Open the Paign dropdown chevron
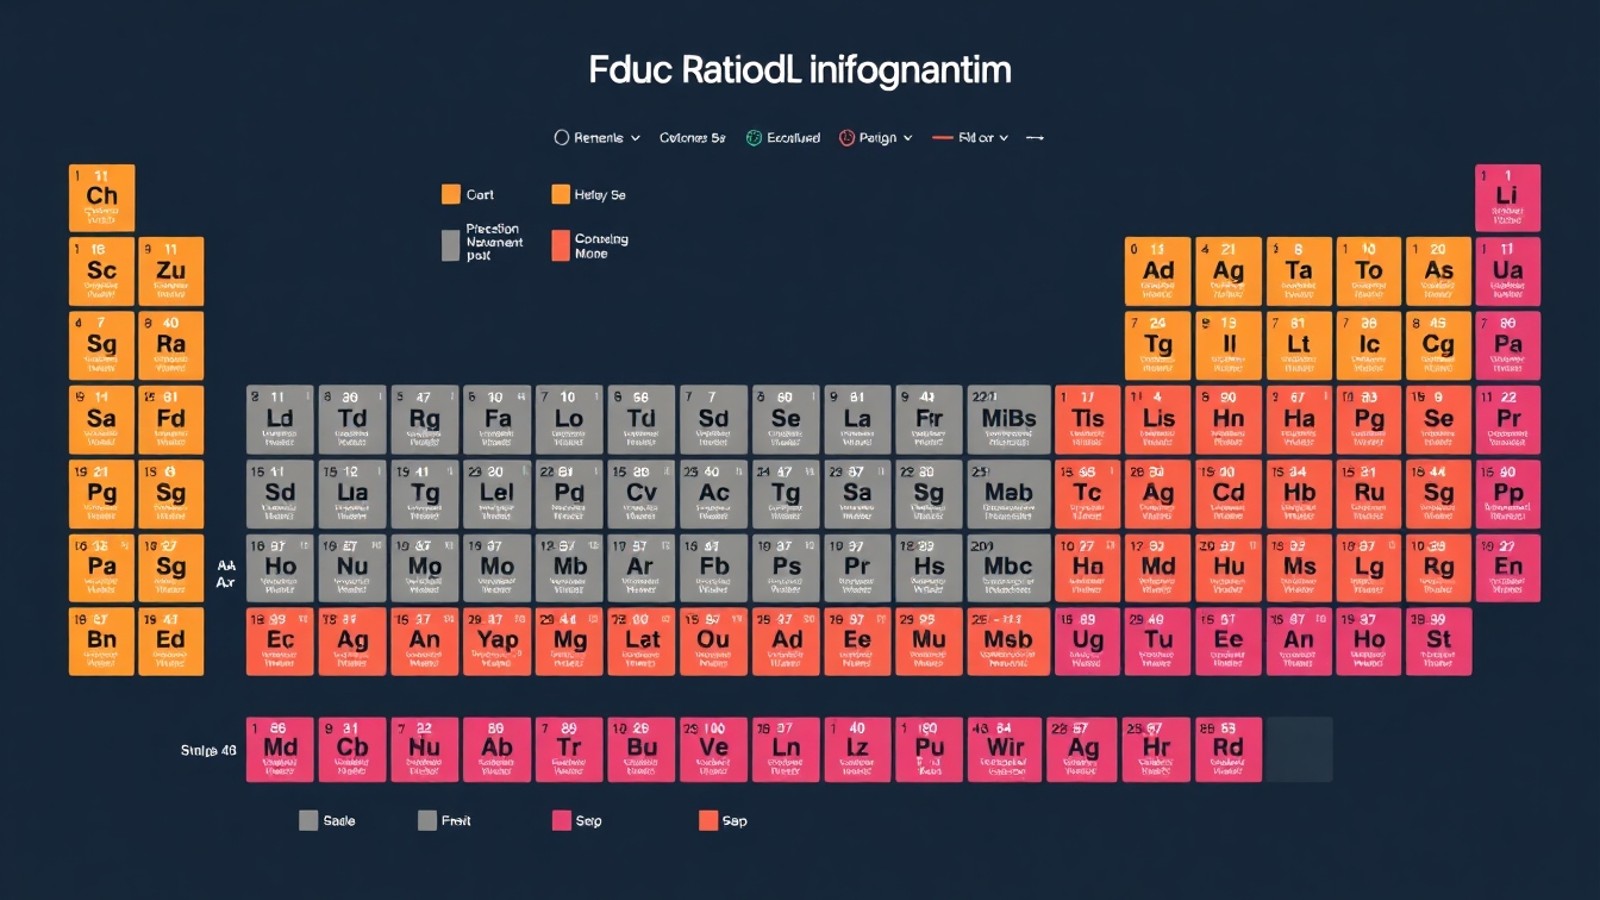This screenshot has width=1600, height=900. pyautogui.click(x=908, y=138)
